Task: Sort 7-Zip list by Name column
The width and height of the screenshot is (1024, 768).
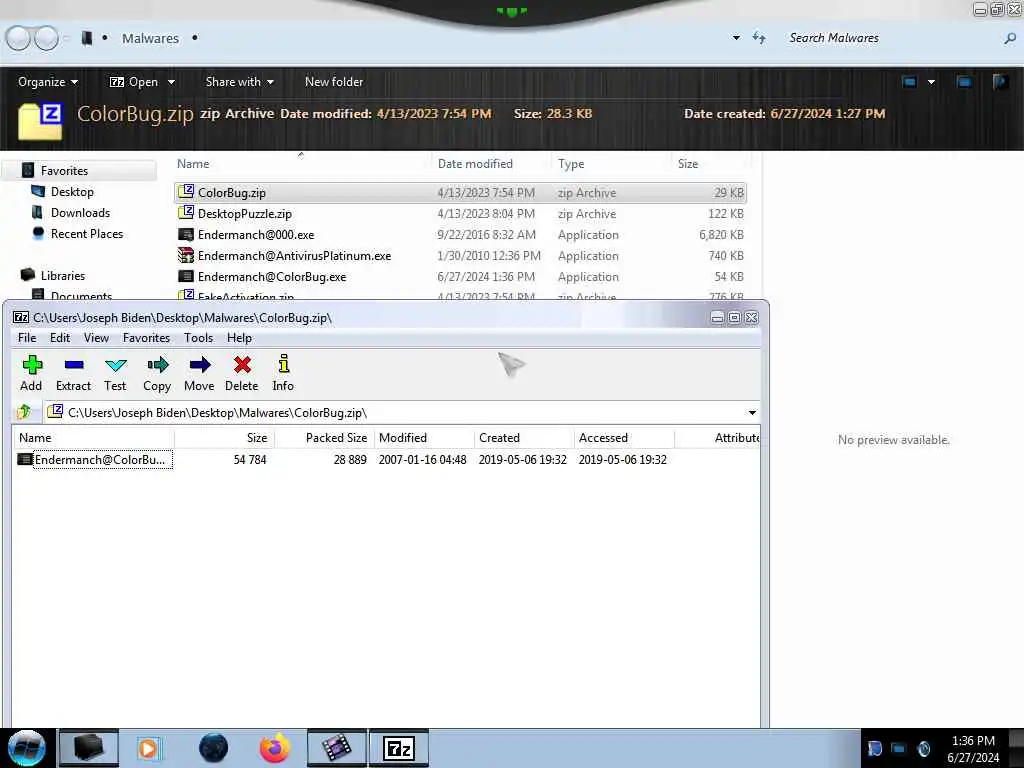Action: pos(93,438)
